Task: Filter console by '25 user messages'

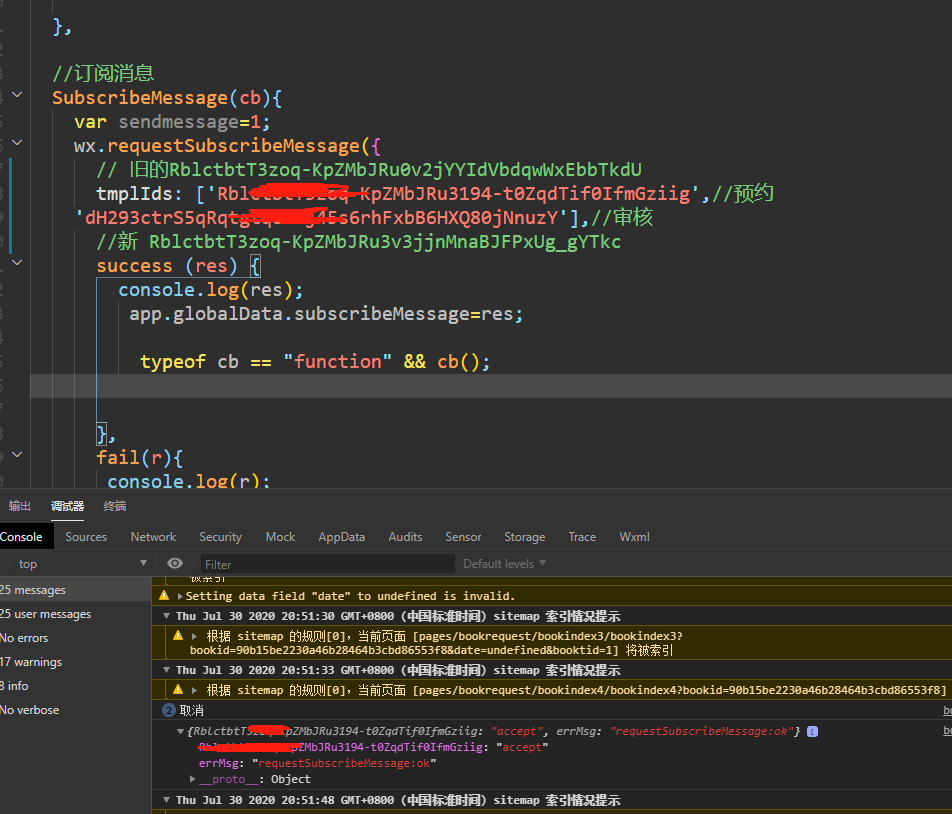Action: 75,614
